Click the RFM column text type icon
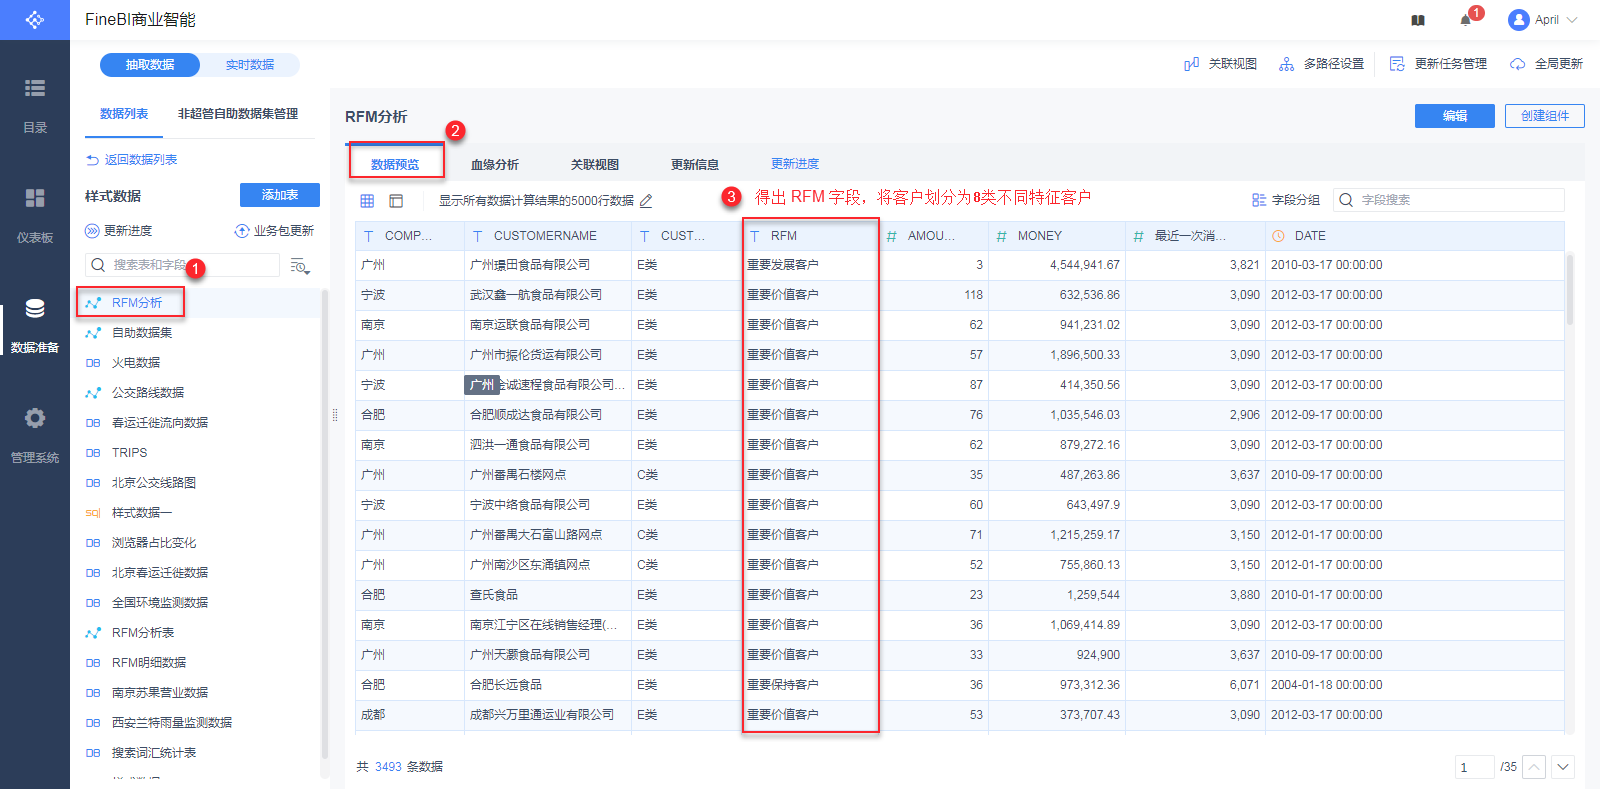The width and height of the screenshot is (1600, 789). pos(755,236)
